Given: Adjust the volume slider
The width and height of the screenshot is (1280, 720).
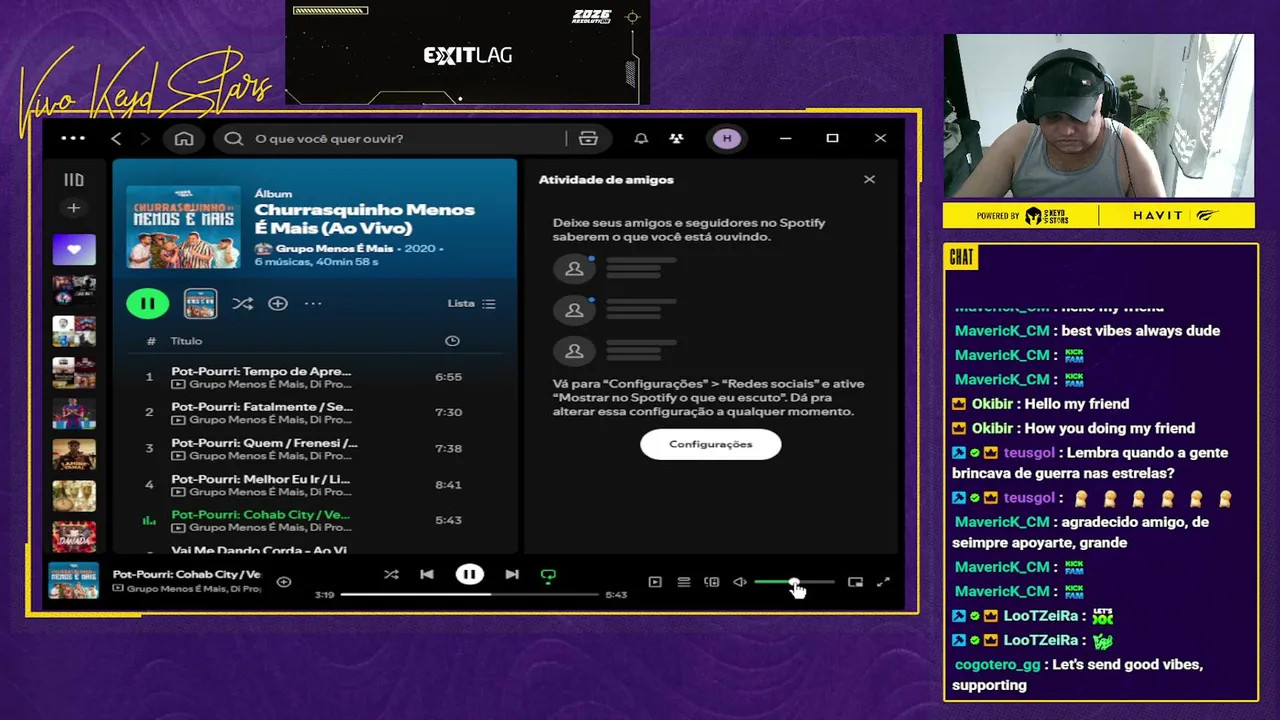Looking at the screenshot, I should (794, 582).
